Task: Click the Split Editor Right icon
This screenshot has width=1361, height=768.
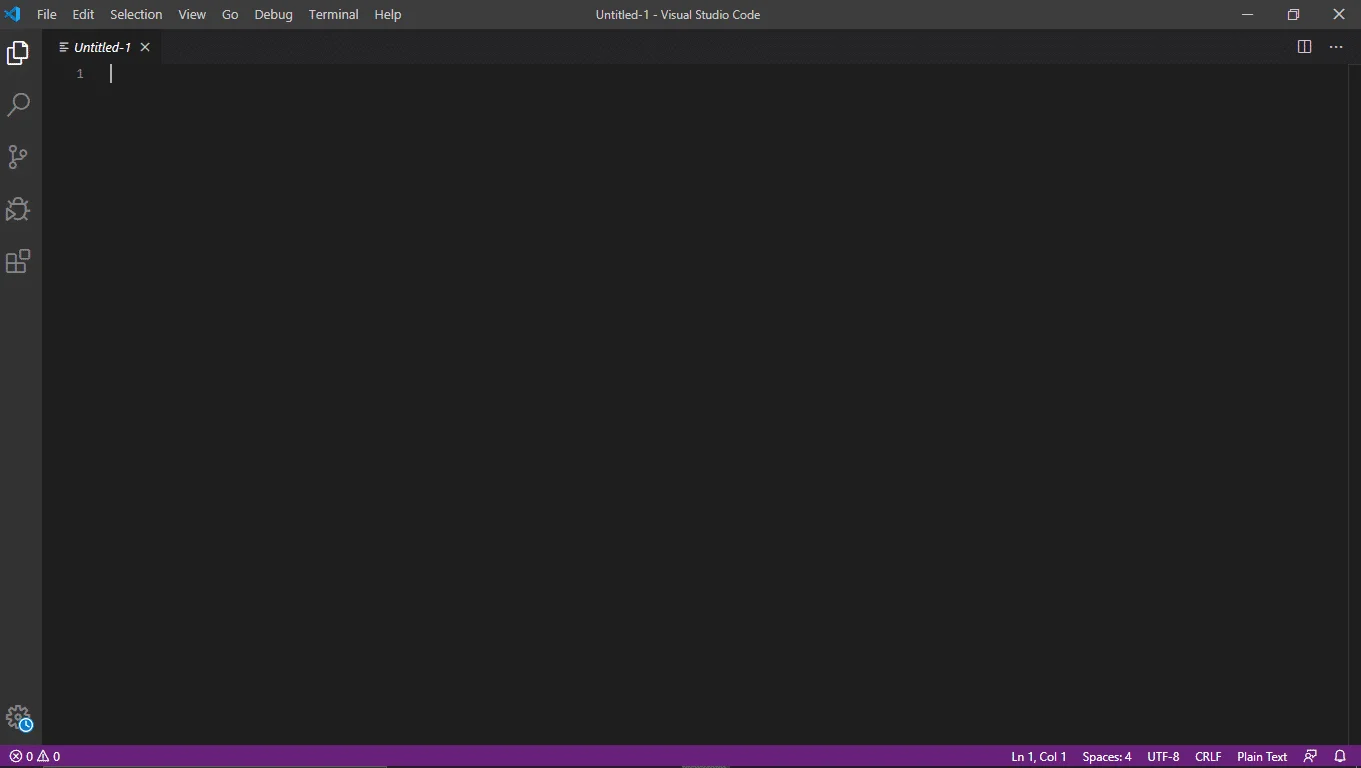Action: (1304, 47)
